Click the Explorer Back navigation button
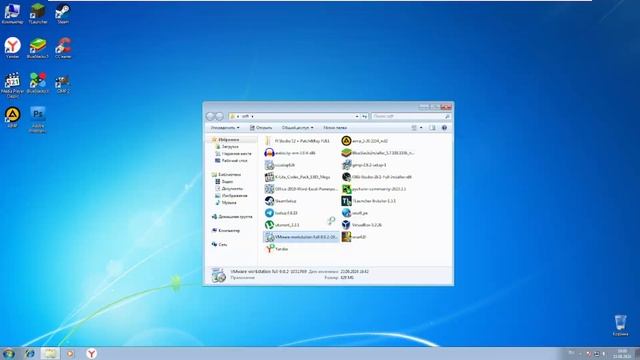 (x=211, y=116)
